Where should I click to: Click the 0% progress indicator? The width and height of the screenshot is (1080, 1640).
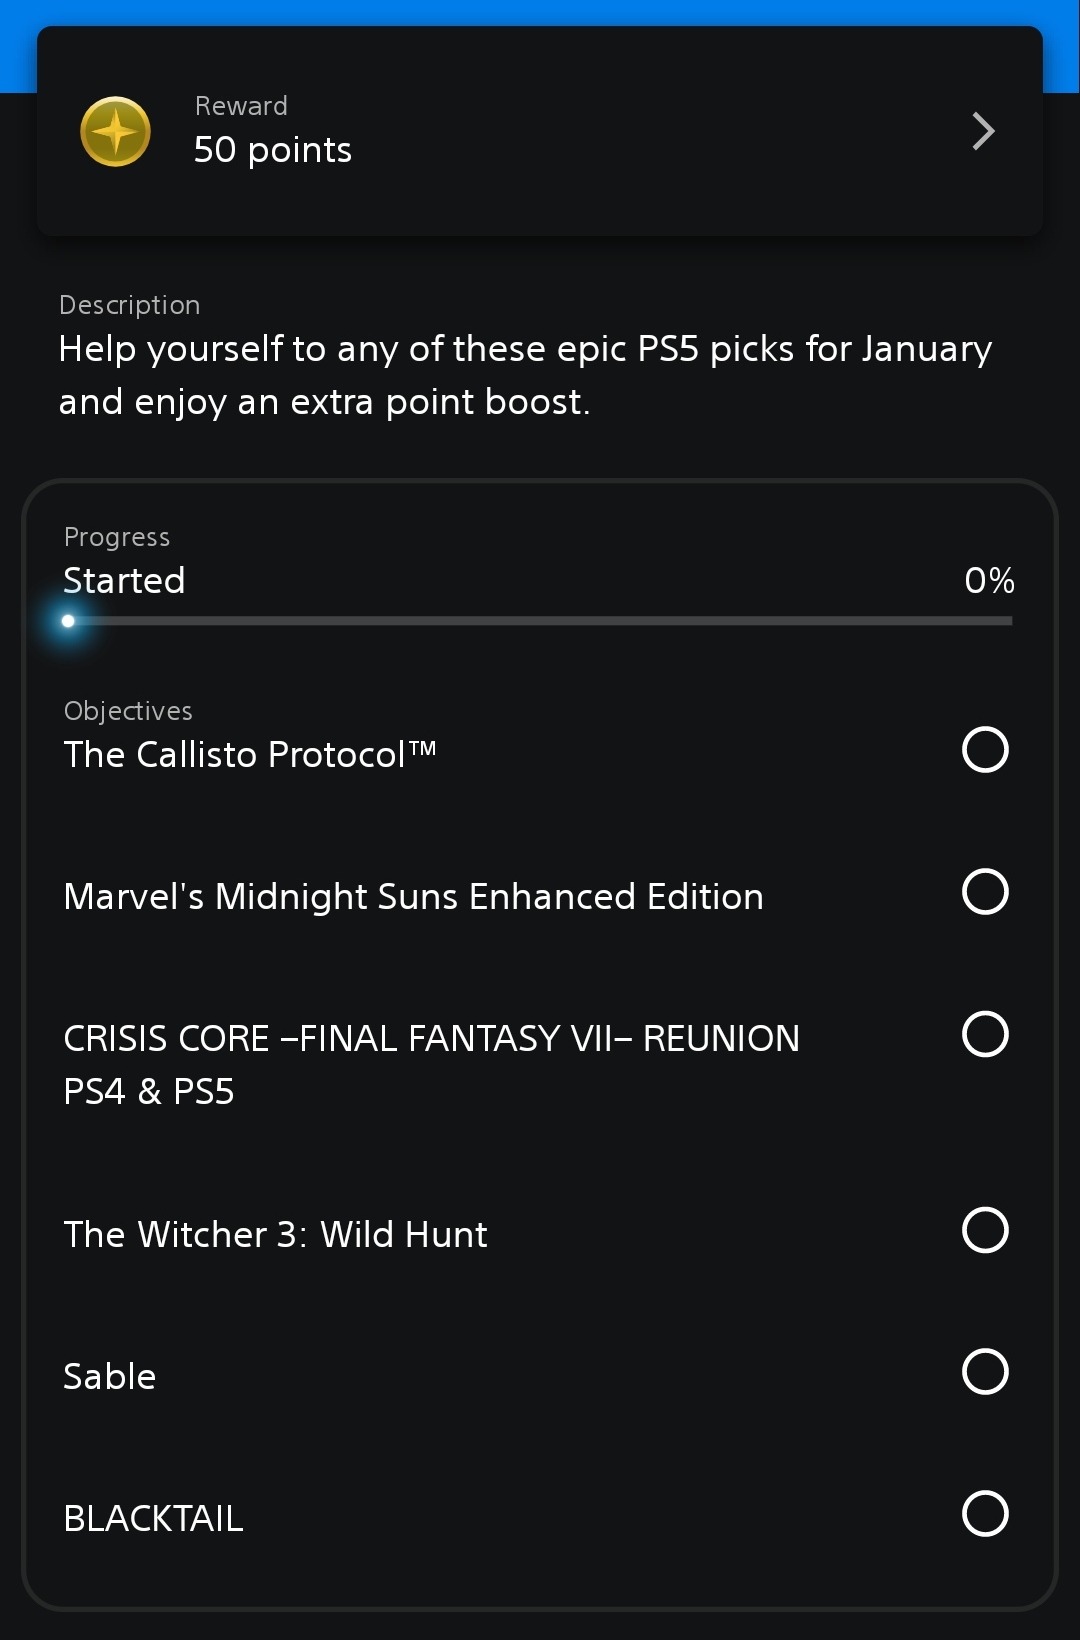[x=988, y=580]
